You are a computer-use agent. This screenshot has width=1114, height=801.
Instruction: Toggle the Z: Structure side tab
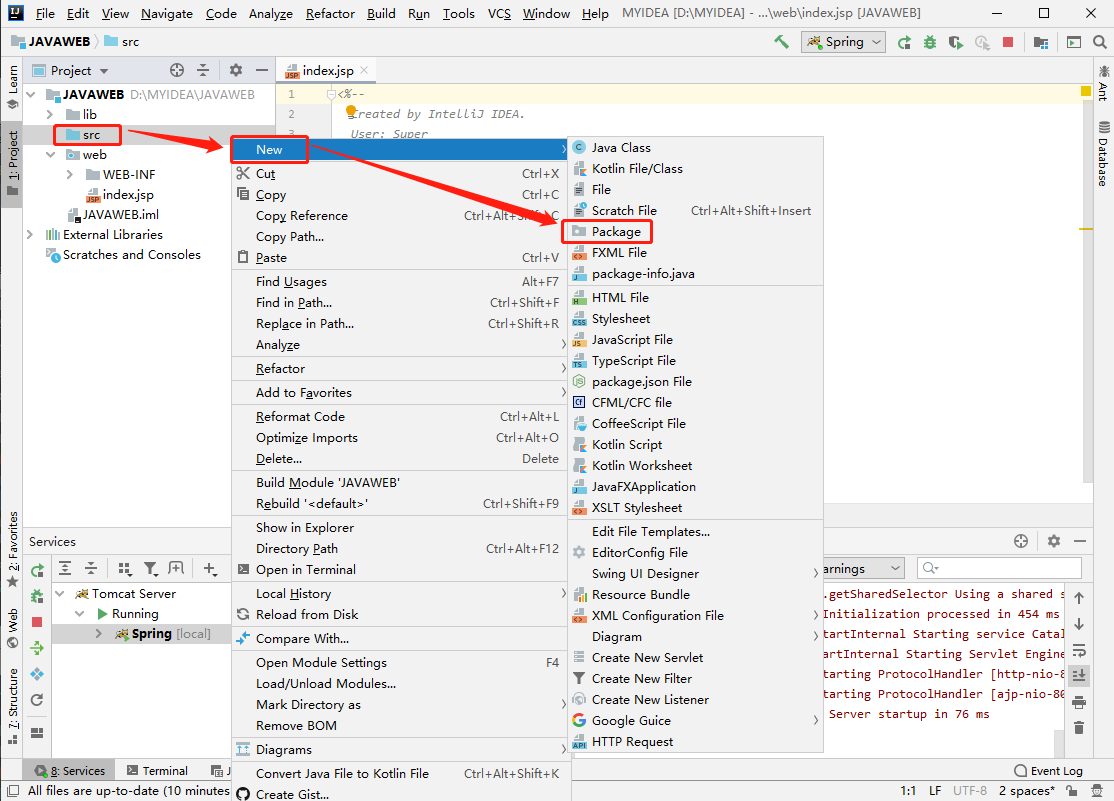coord(13,706)
